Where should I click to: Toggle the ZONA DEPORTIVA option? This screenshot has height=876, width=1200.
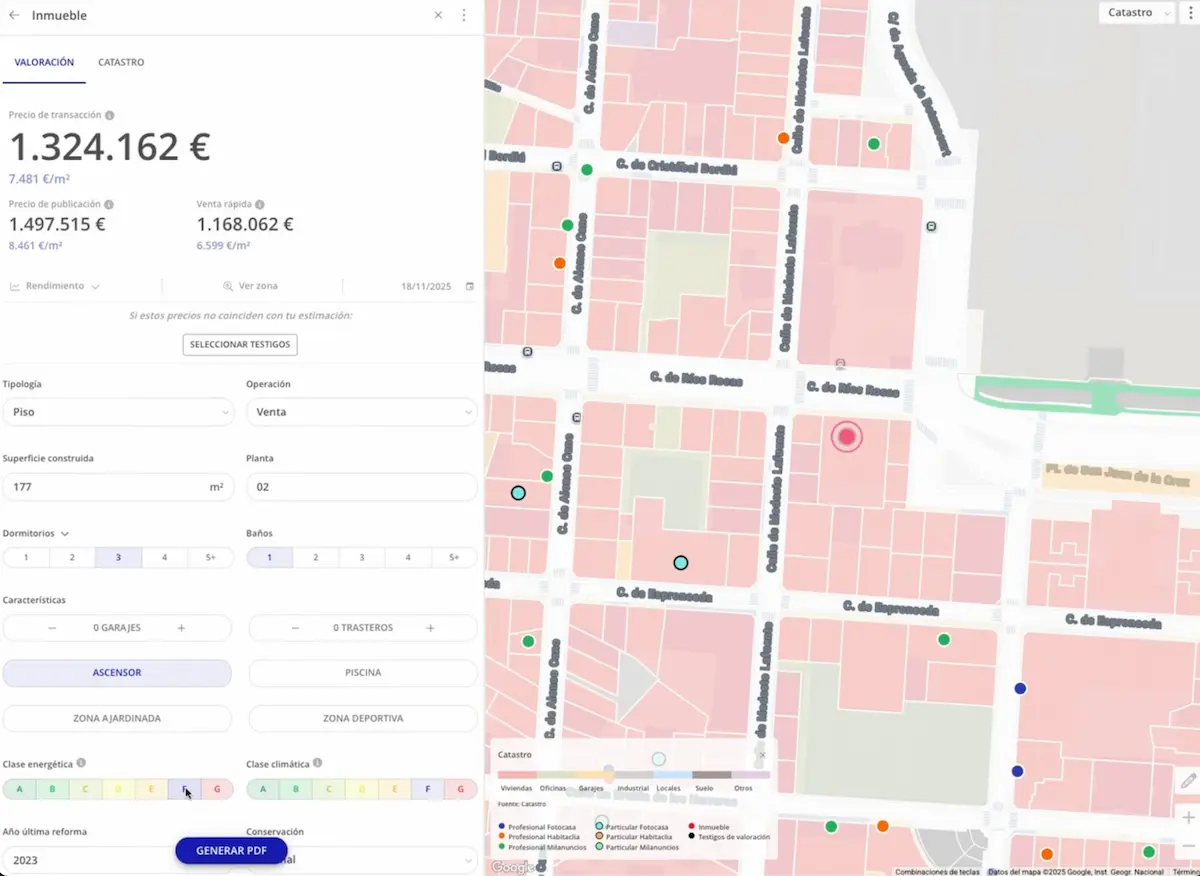coord(362,718)
